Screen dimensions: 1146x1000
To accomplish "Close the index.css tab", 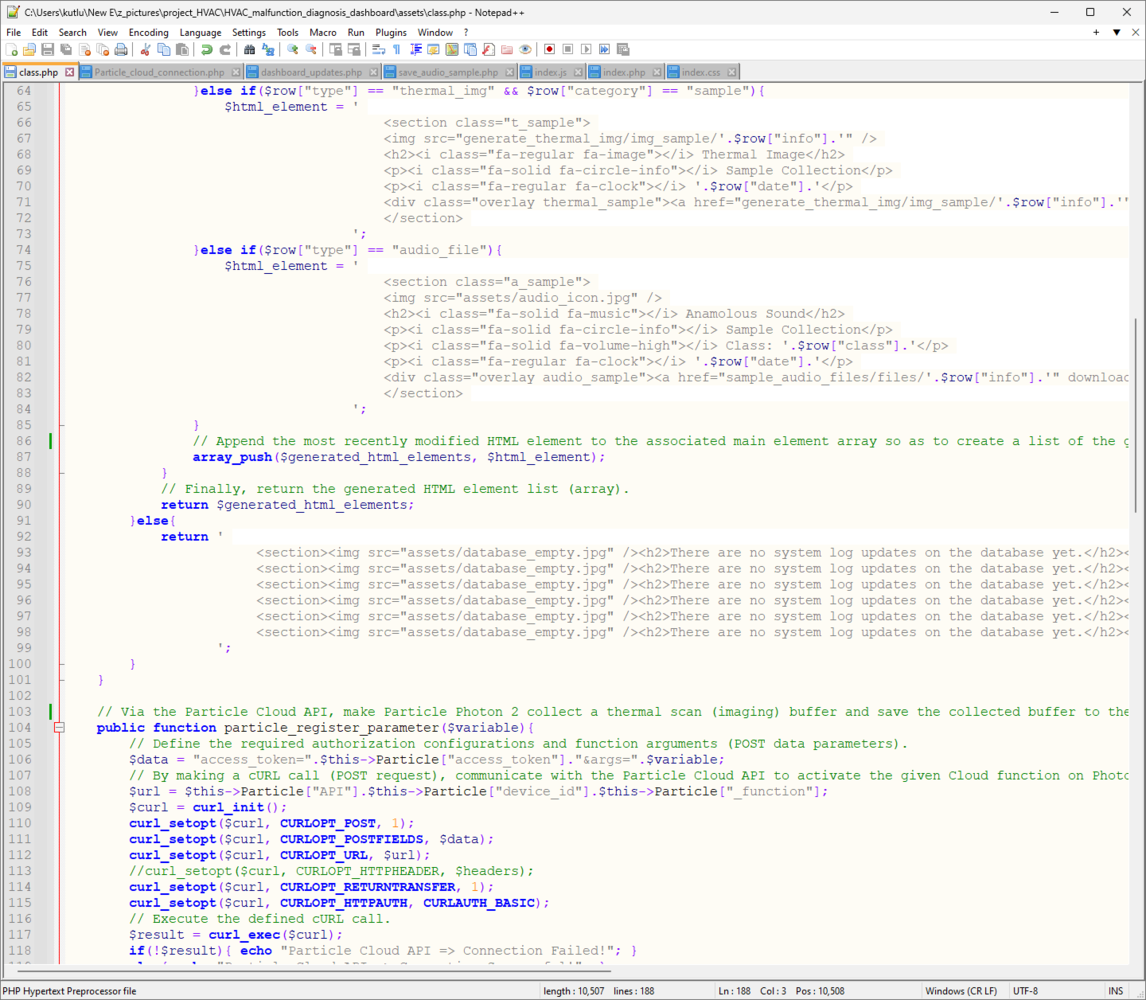I will click(x=732, y=72).
